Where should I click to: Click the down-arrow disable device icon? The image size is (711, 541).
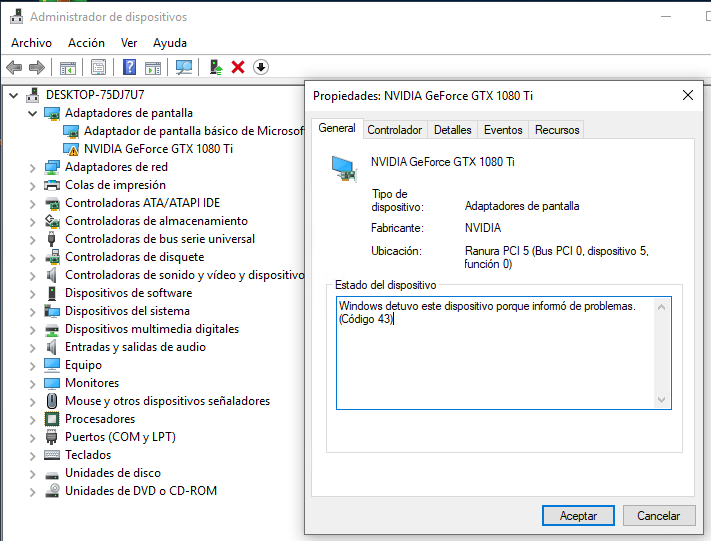click(x=261, y=67)
